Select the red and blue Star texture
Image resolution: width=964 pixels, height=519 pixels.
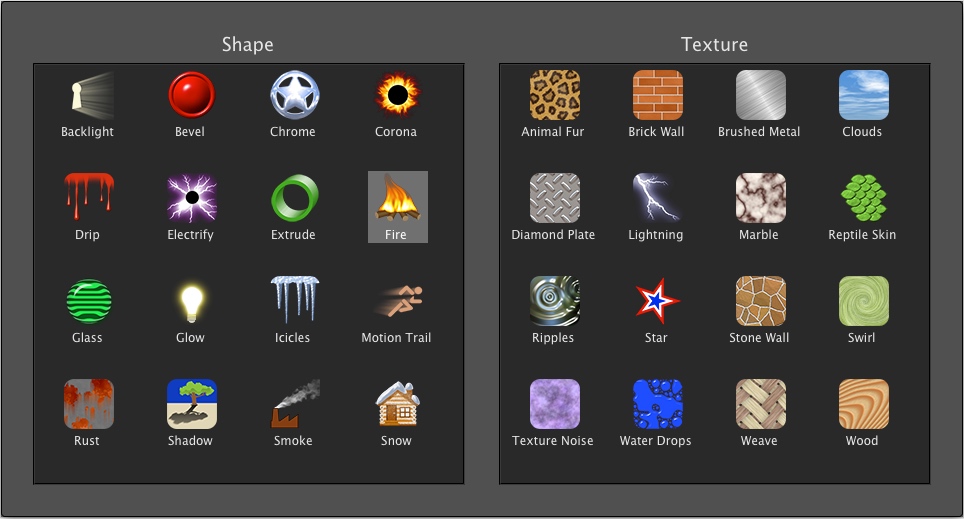657,301
